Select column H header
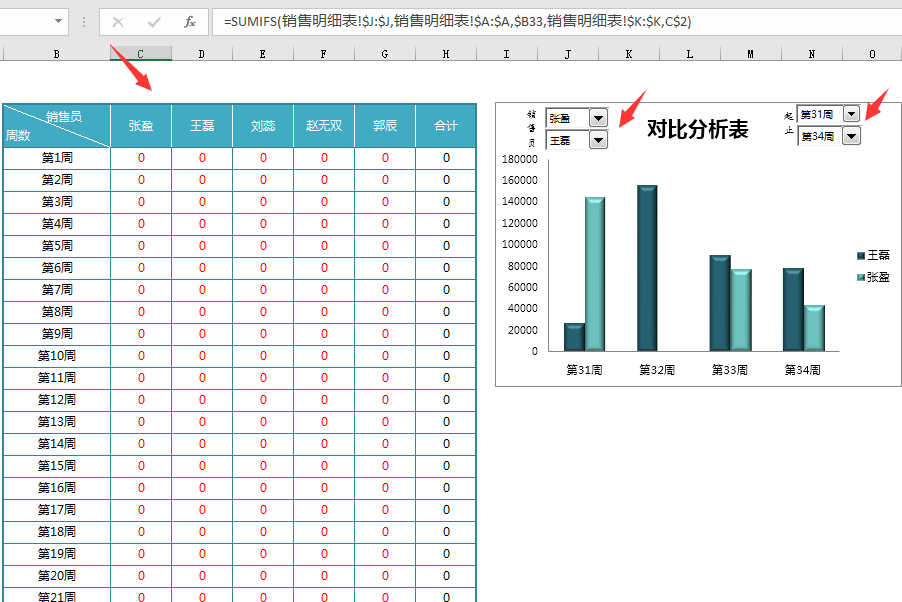The height and width of the screenshot is (602, 902). [x=446, y=54]
